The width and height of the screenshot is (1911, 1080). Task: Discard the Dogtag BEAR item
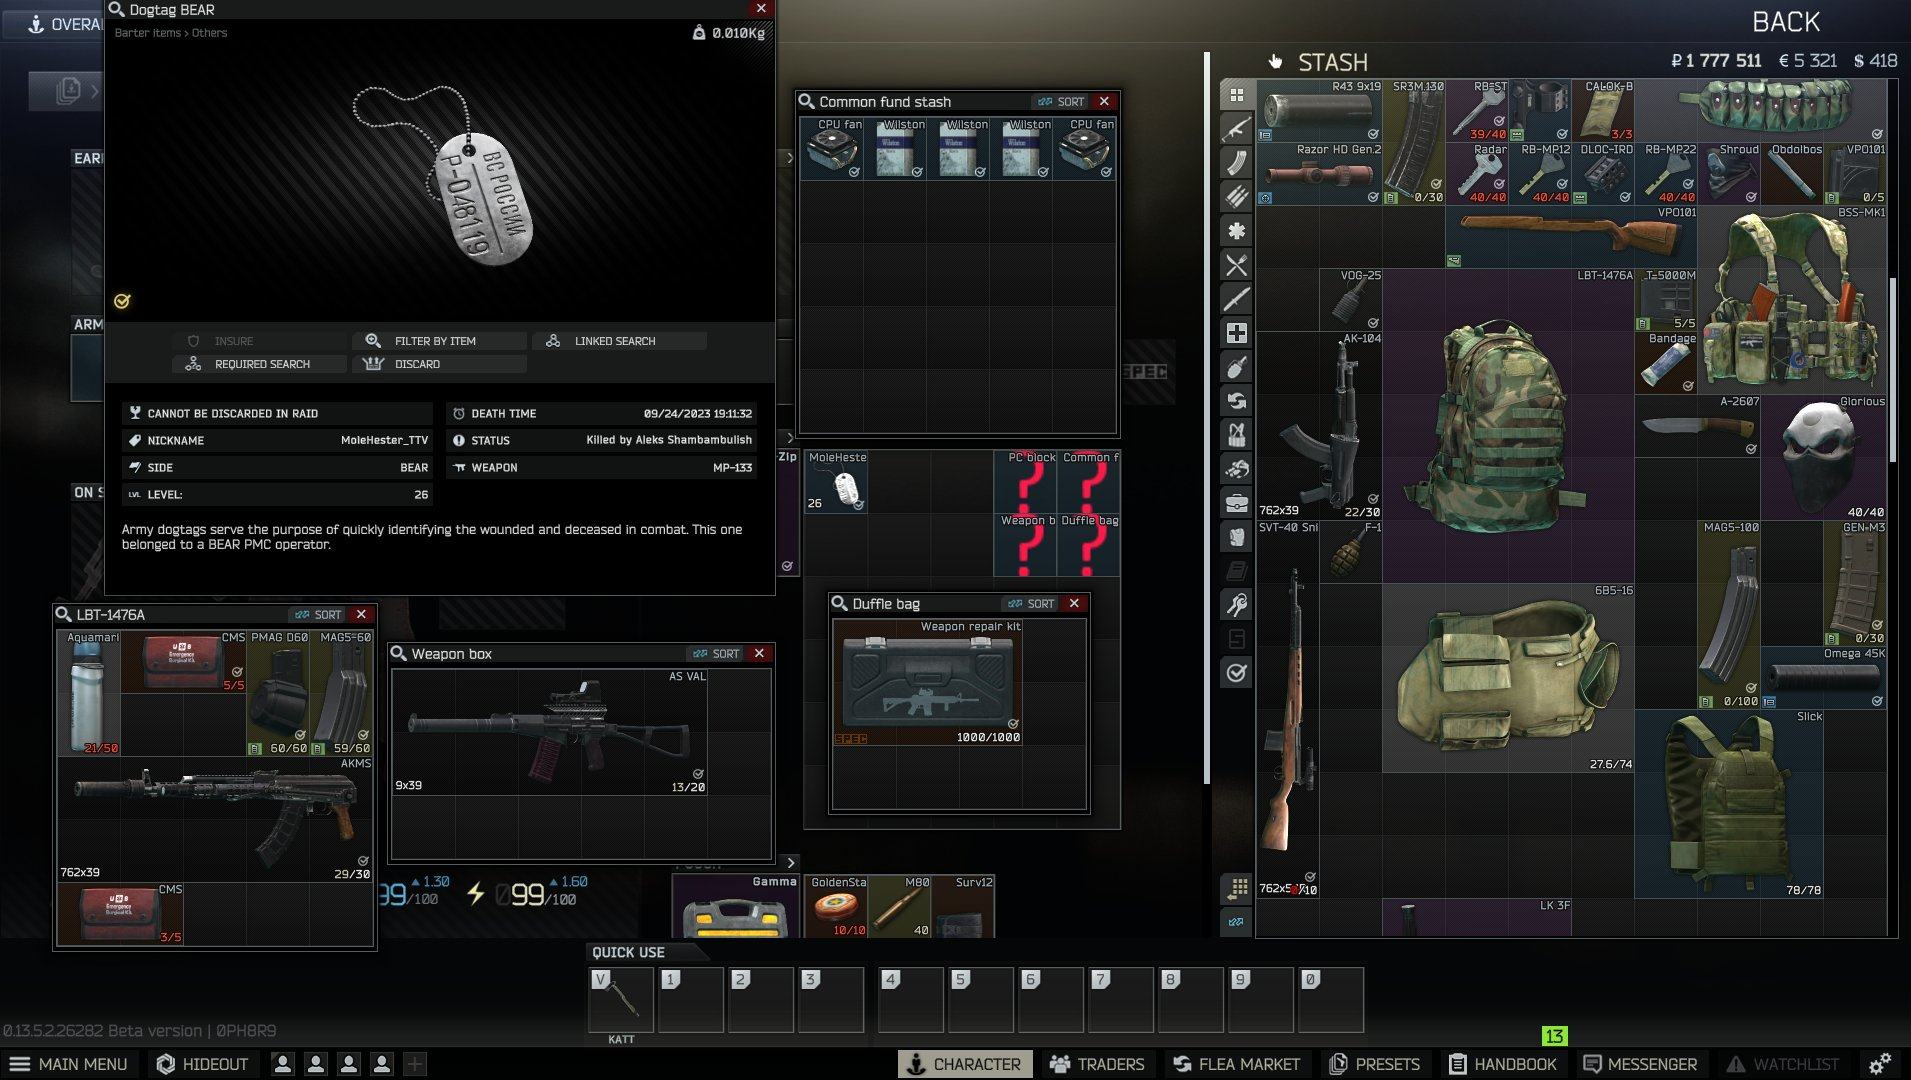pyautogui.click(x=439, y=364)
